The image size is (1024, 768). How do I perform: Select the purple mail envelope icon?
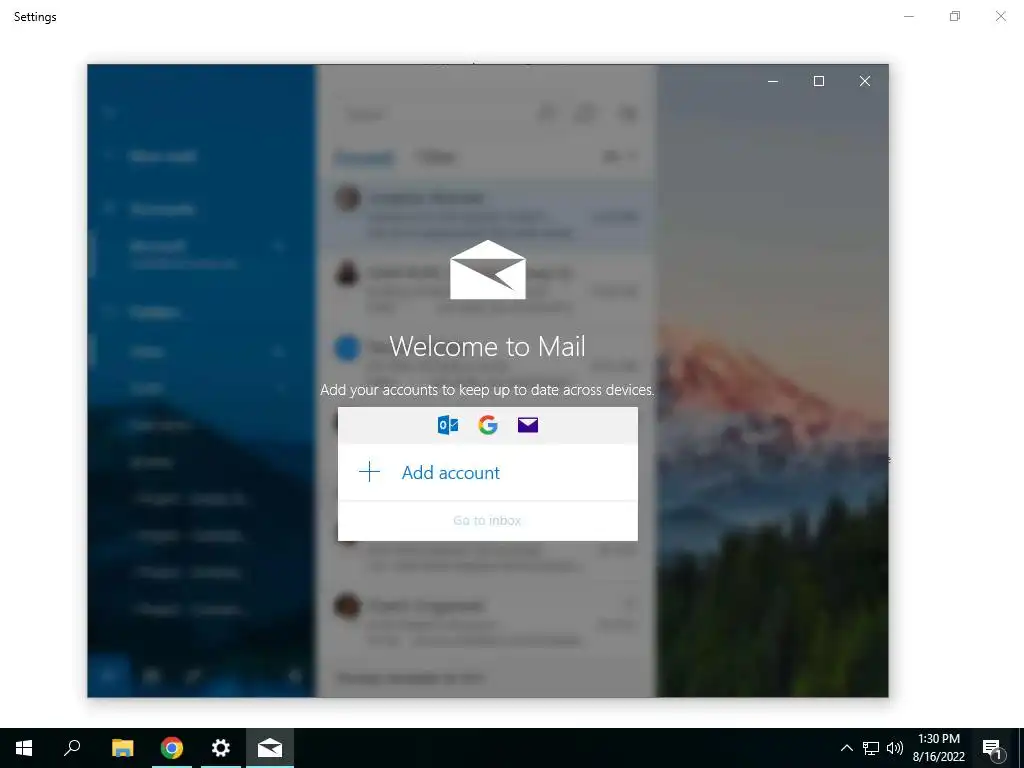point(528,425)
